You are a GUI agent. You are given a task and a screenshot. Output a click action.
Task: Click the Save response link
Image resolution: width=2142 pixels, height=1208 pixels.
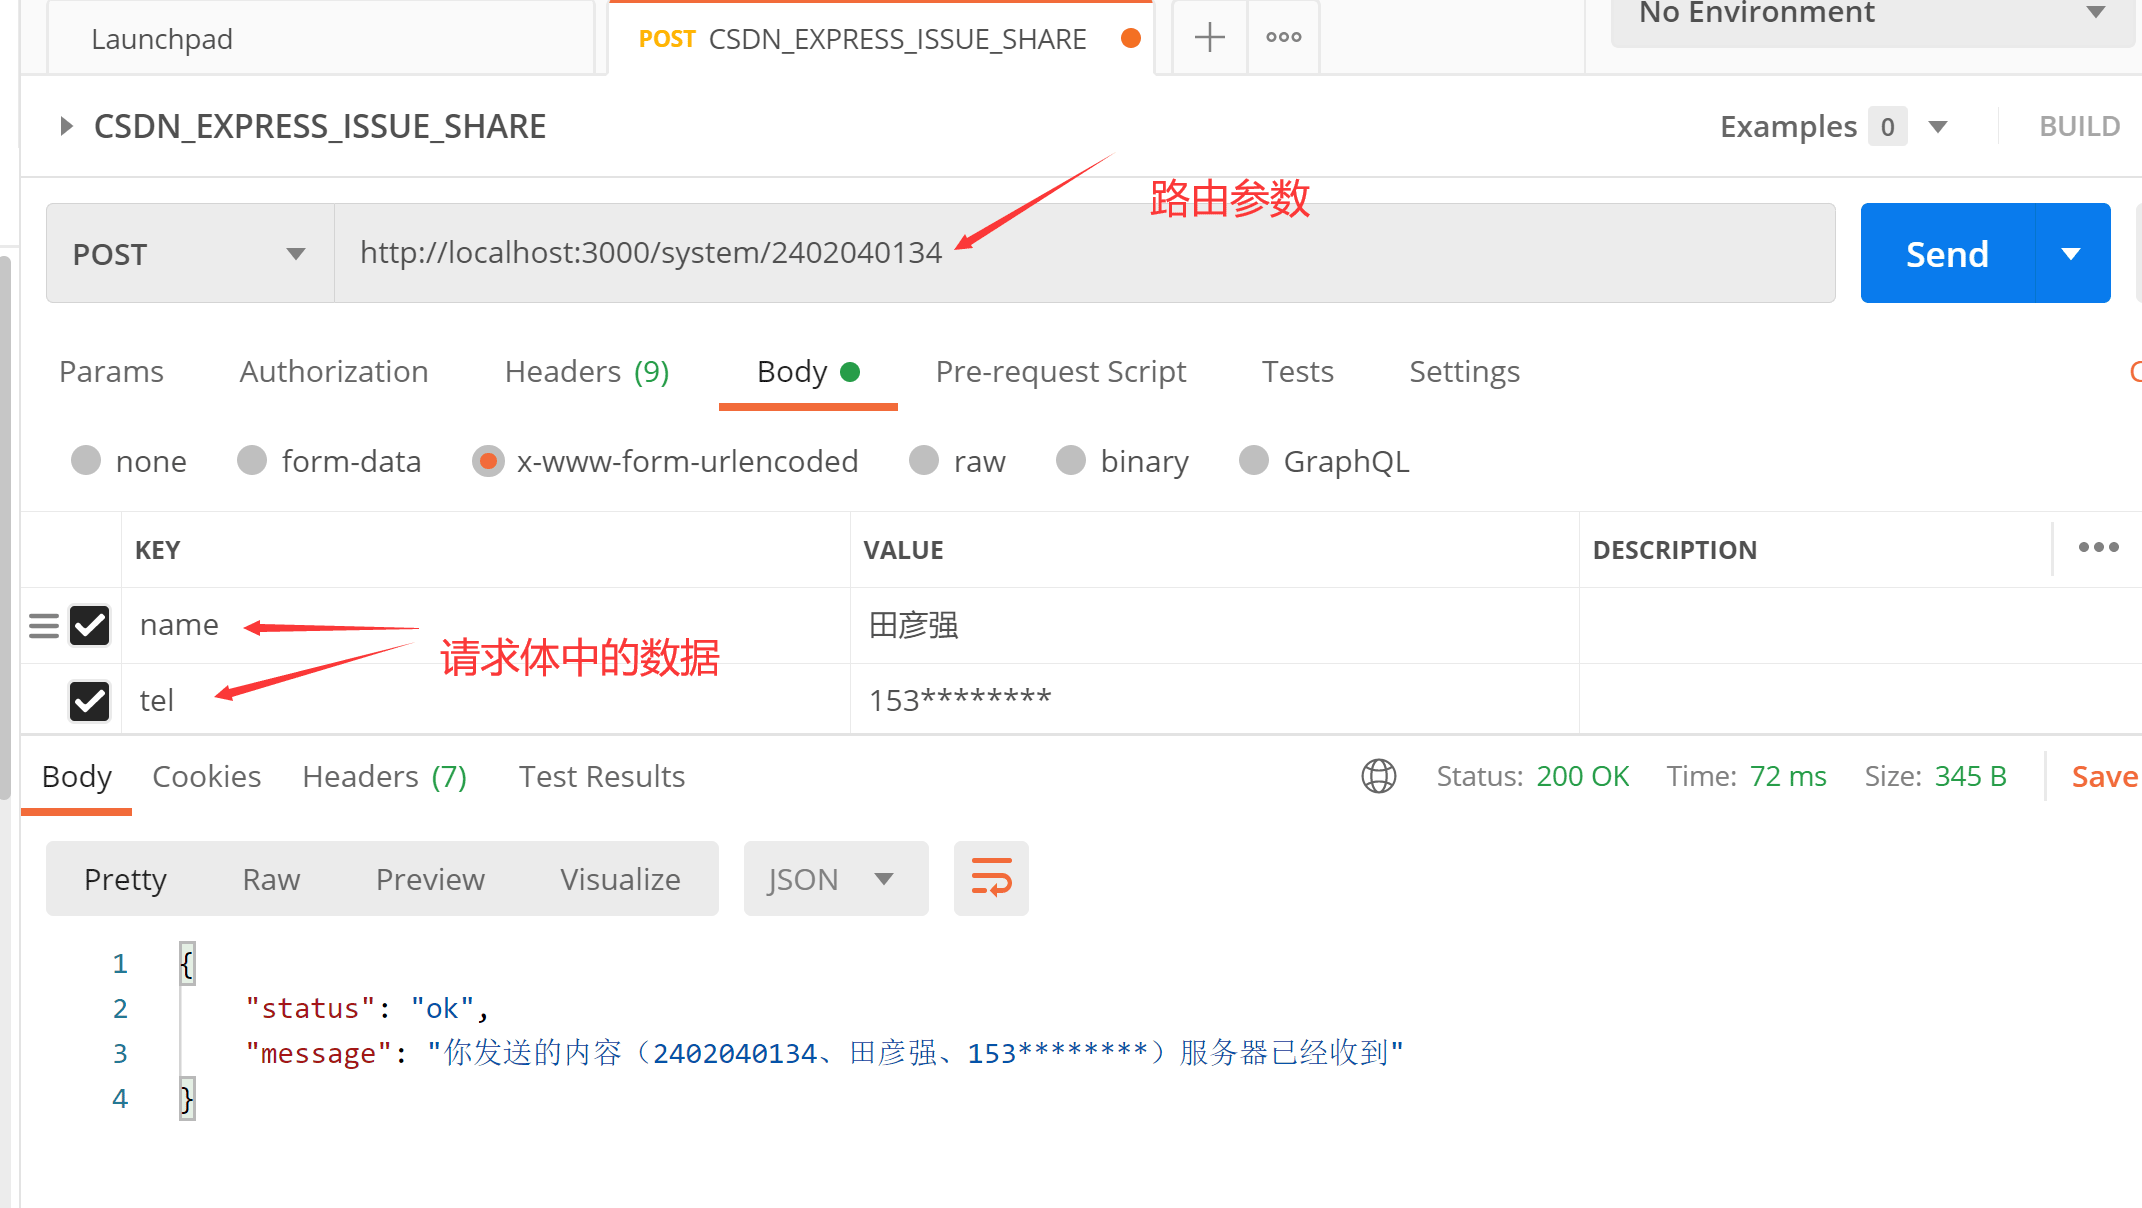[x=2103, y=777]
